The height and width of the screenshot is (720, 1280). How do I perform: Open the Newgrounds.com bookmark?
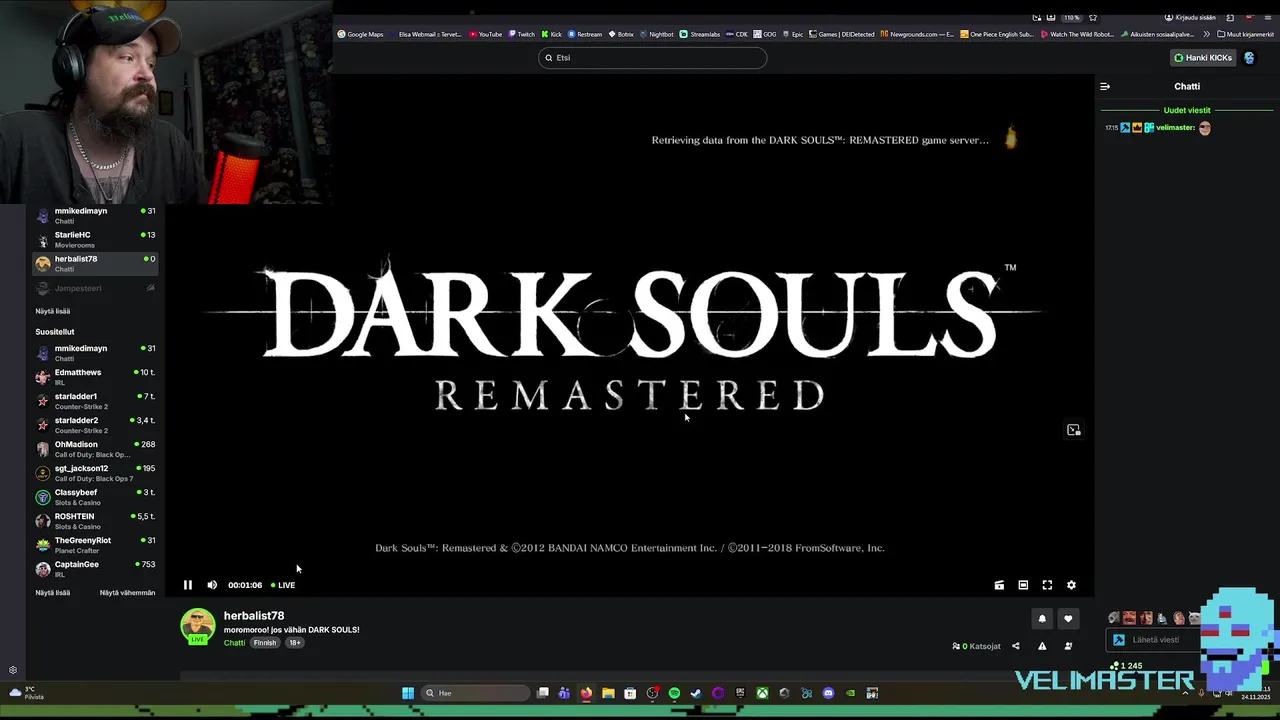coord(917,34)
